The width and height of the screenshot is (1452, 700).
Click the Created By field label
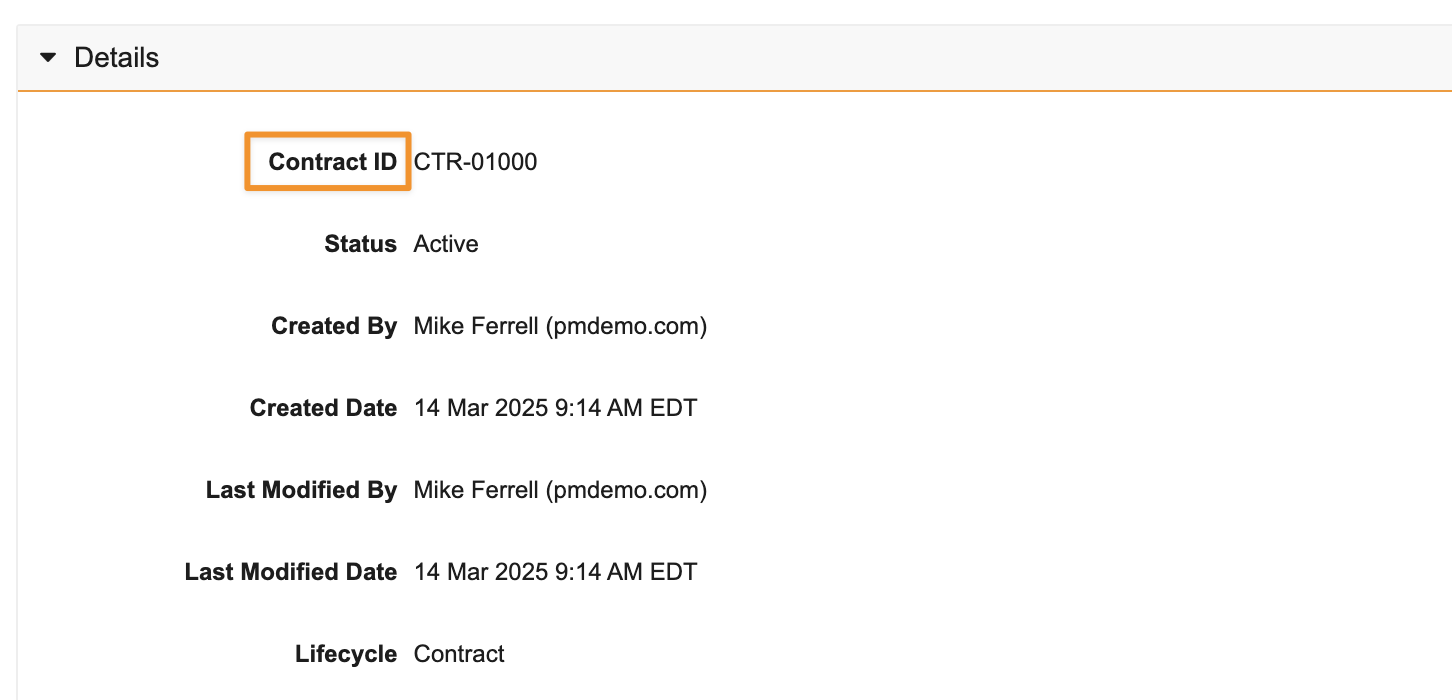click(334, 326)
